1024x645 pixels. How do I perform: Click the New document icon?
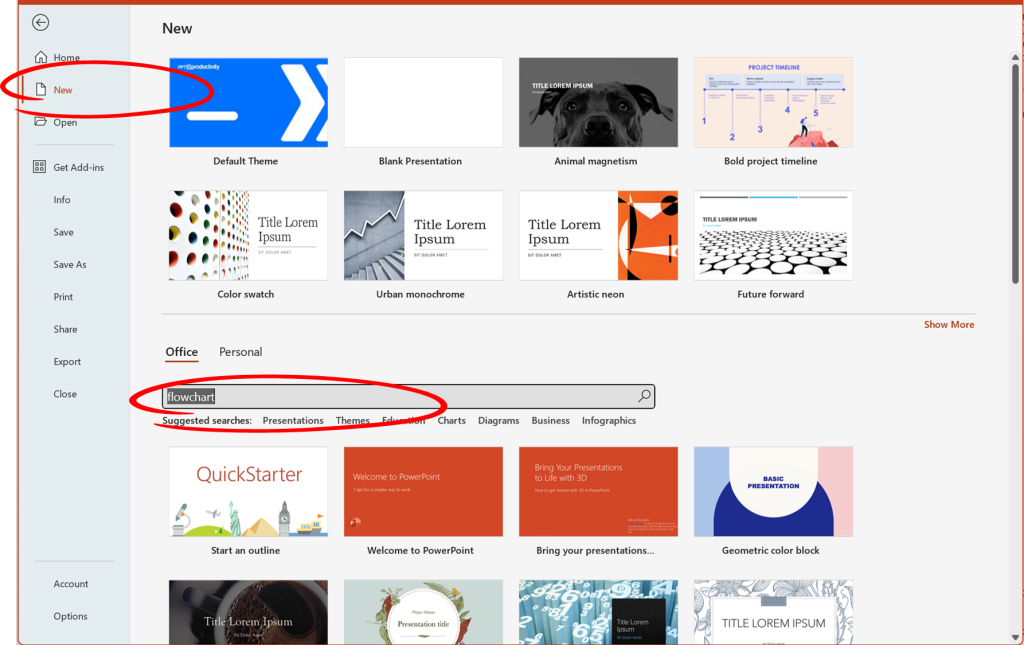point(40,89)
